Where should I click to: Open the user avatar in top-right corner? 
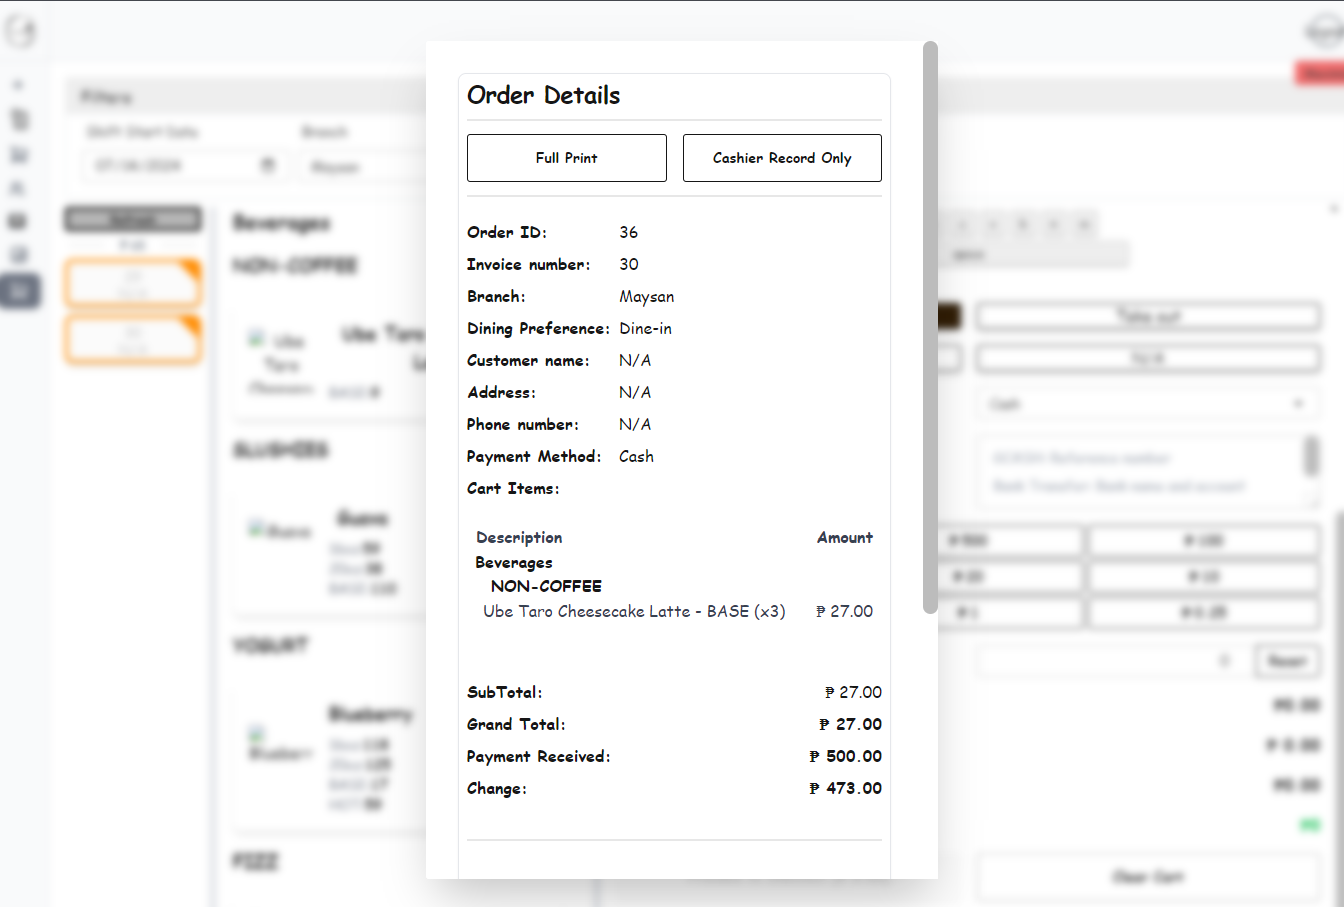(1325, 31)
